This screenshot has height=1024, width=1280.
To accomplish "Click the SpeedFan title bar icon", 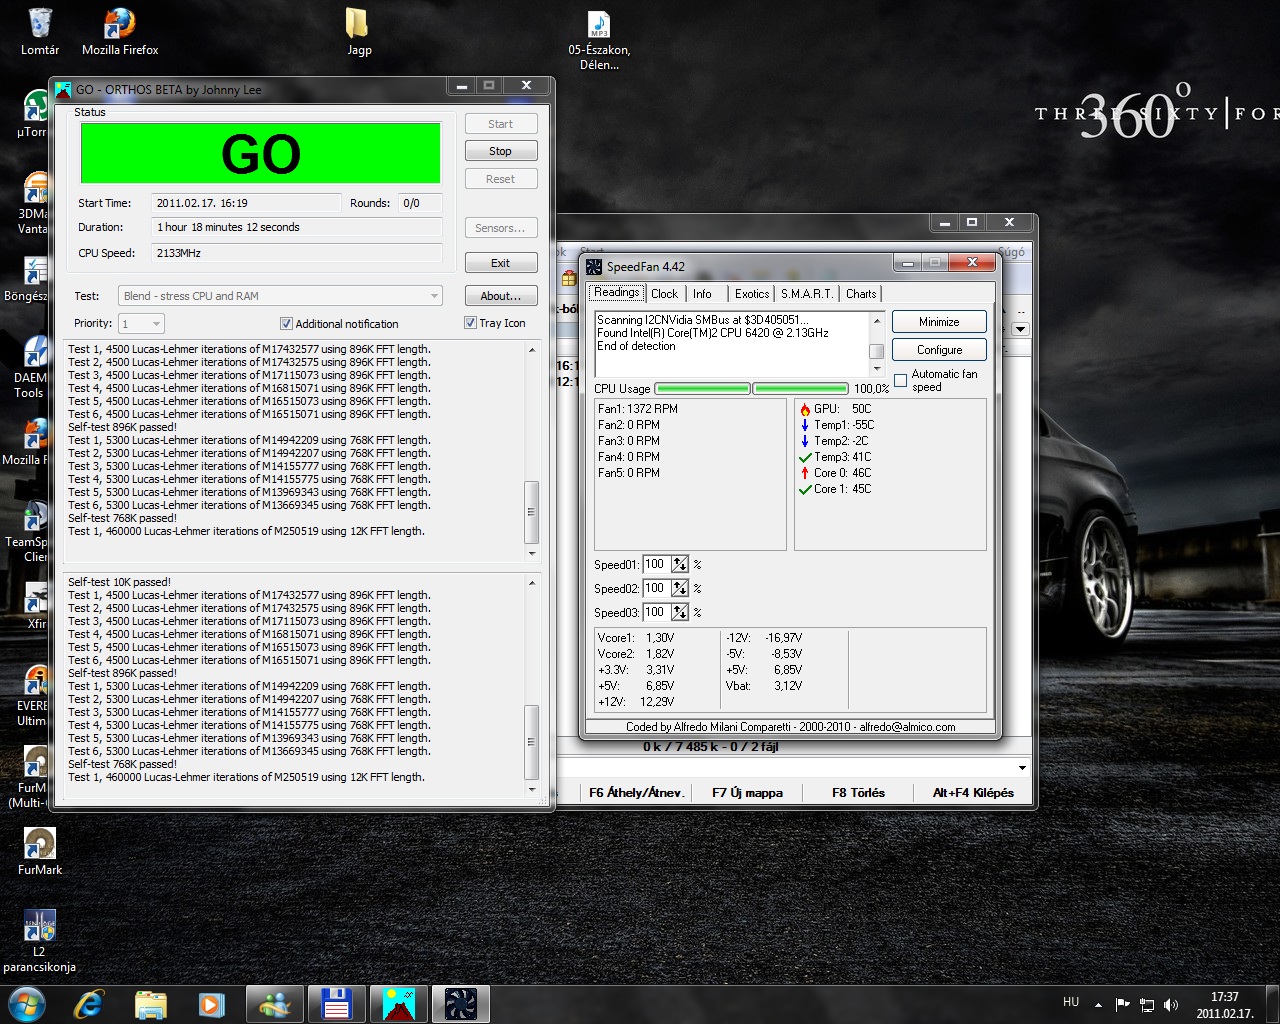I will click(594, 266).
